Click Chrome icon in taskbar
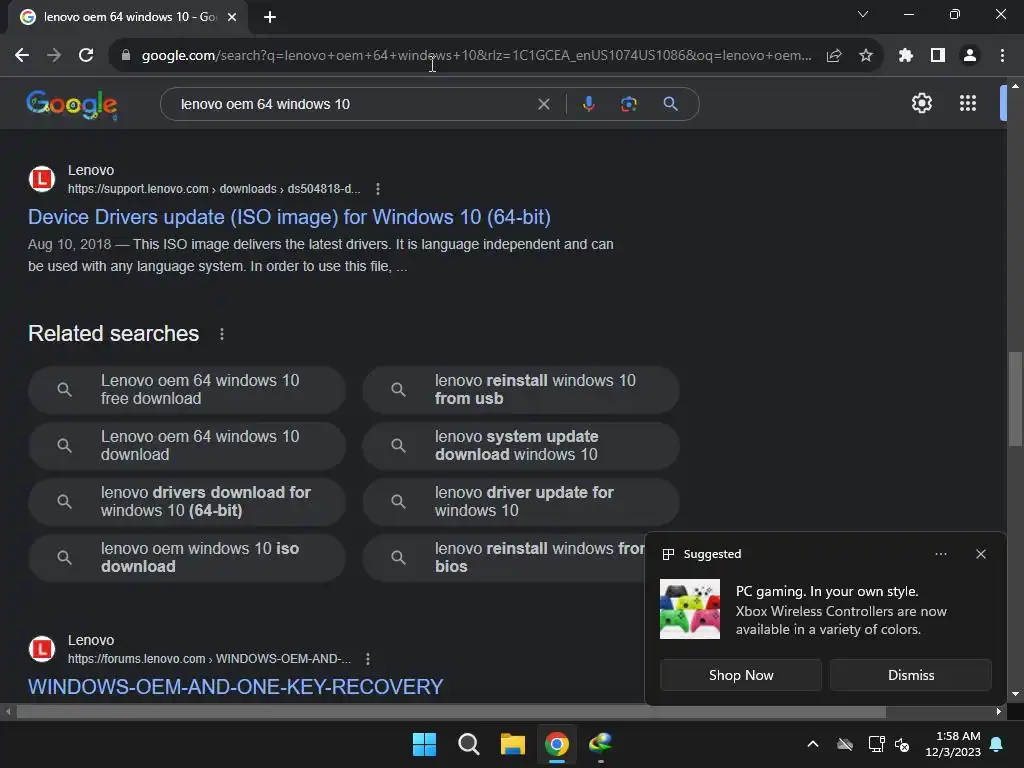The image size is (1024, 768). 556,744
